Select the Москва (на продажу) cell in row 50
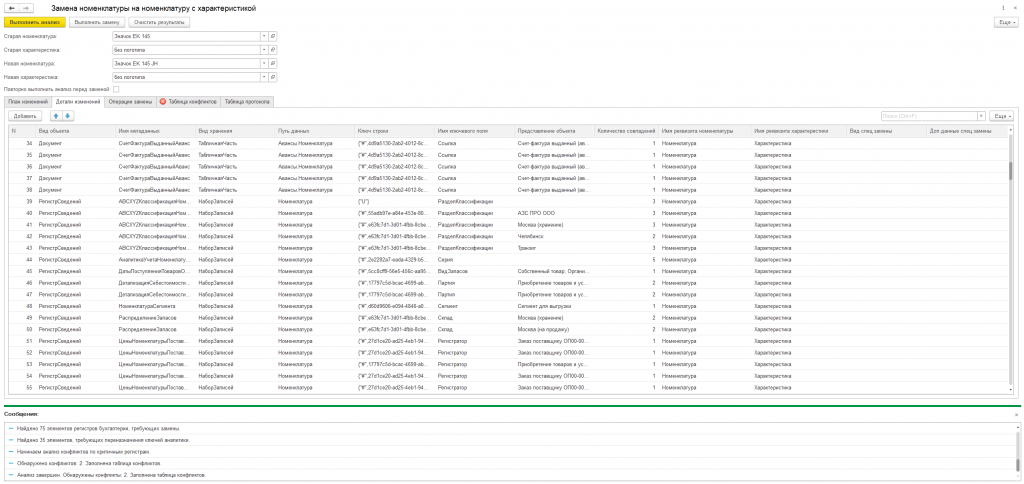Viewport: 1024px width, 484px height. (554, 329)
